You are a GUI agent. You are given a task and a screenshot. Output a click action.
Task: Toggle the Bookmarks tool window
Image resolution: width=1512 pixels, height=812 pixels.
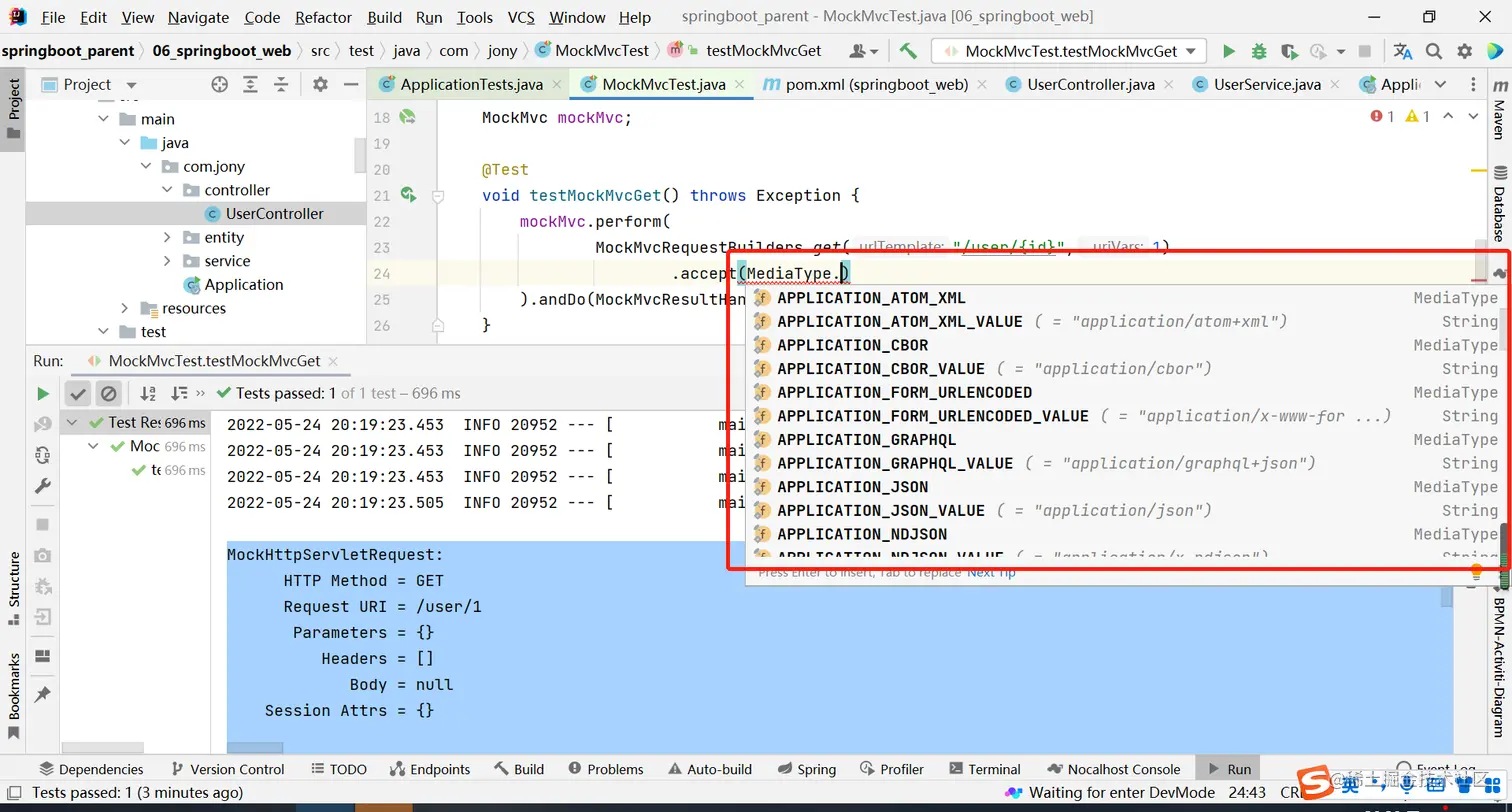pyautogui.click(x=14, y=697)
